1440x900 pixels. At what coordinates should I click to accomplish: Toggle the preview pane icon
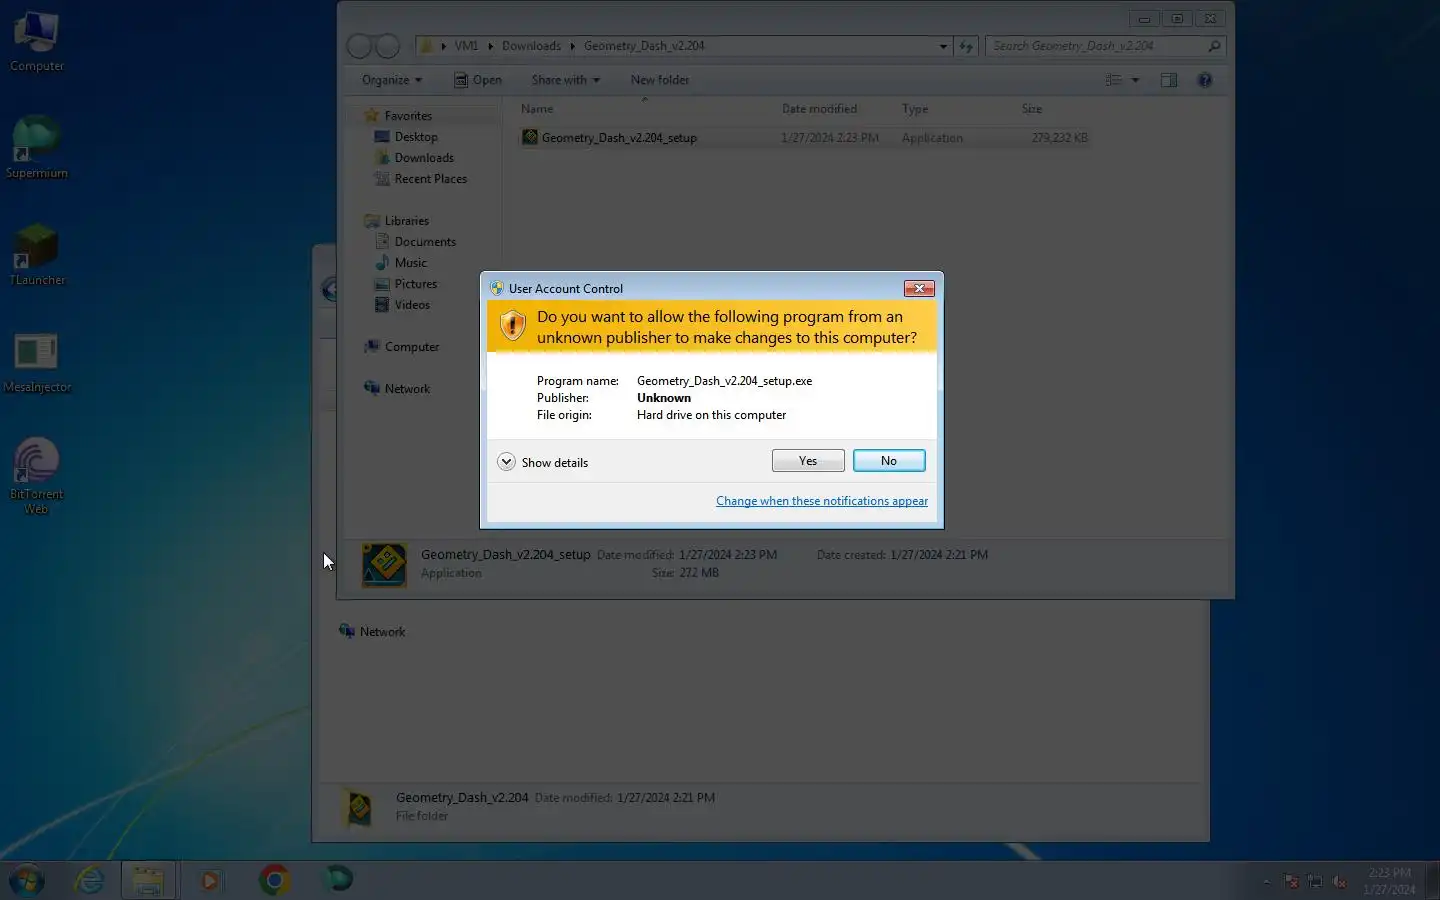pos(1169,80)
